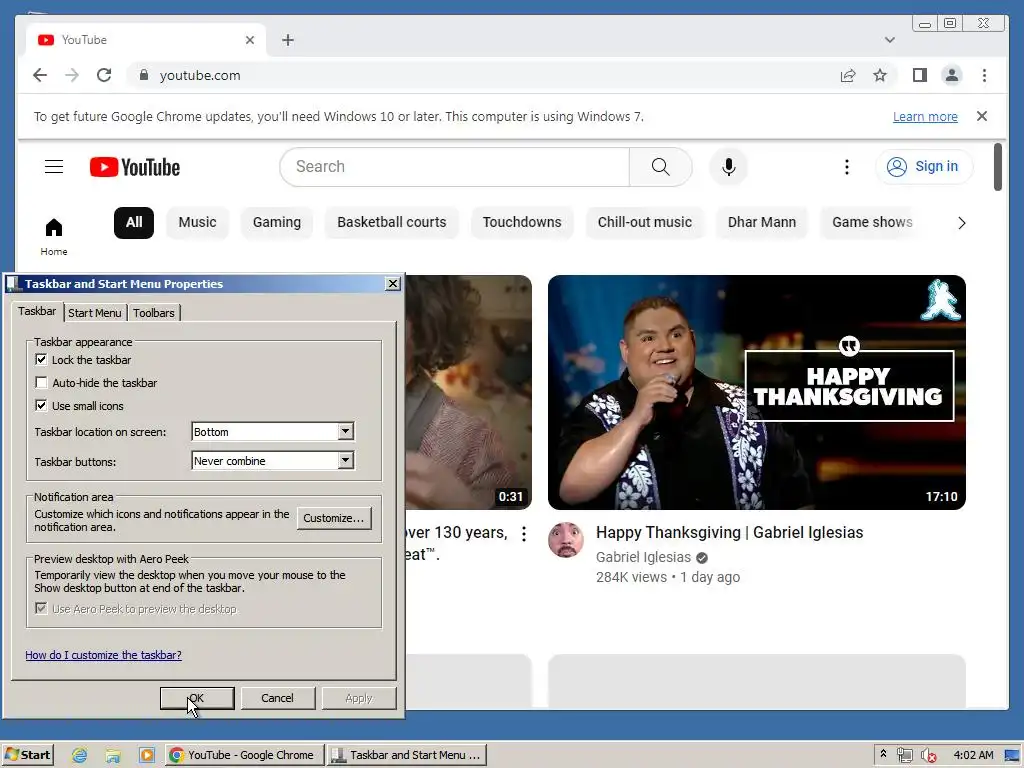The width and height of the screenshot is (1024, 768).
Task: Click the Chrome forward arrow
Action: 72,75
